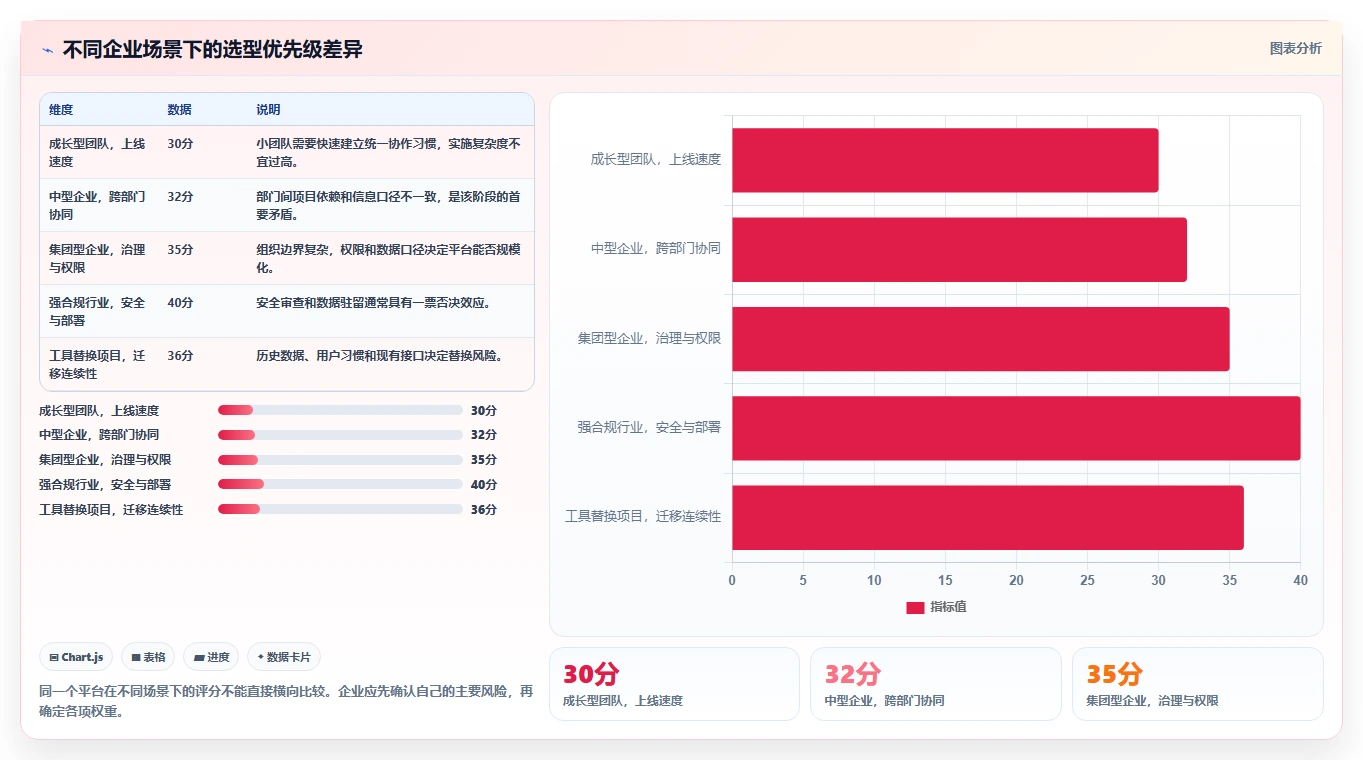Screen dimensions: 1363x760
Task: Click the 中型企业，跨部门协同 progress bar
Action: (x=340, y=435)
